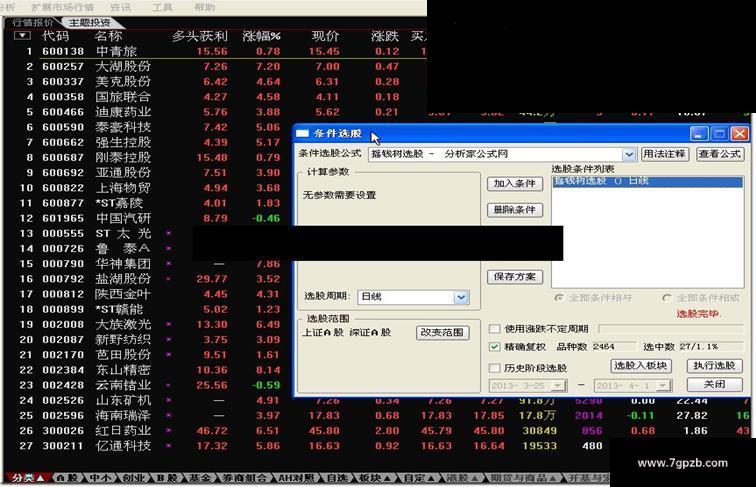Open the end date 2013-4-1 dropdown
Image resolution: width=756 pixels, height=487 pixels.
point(663,386)
